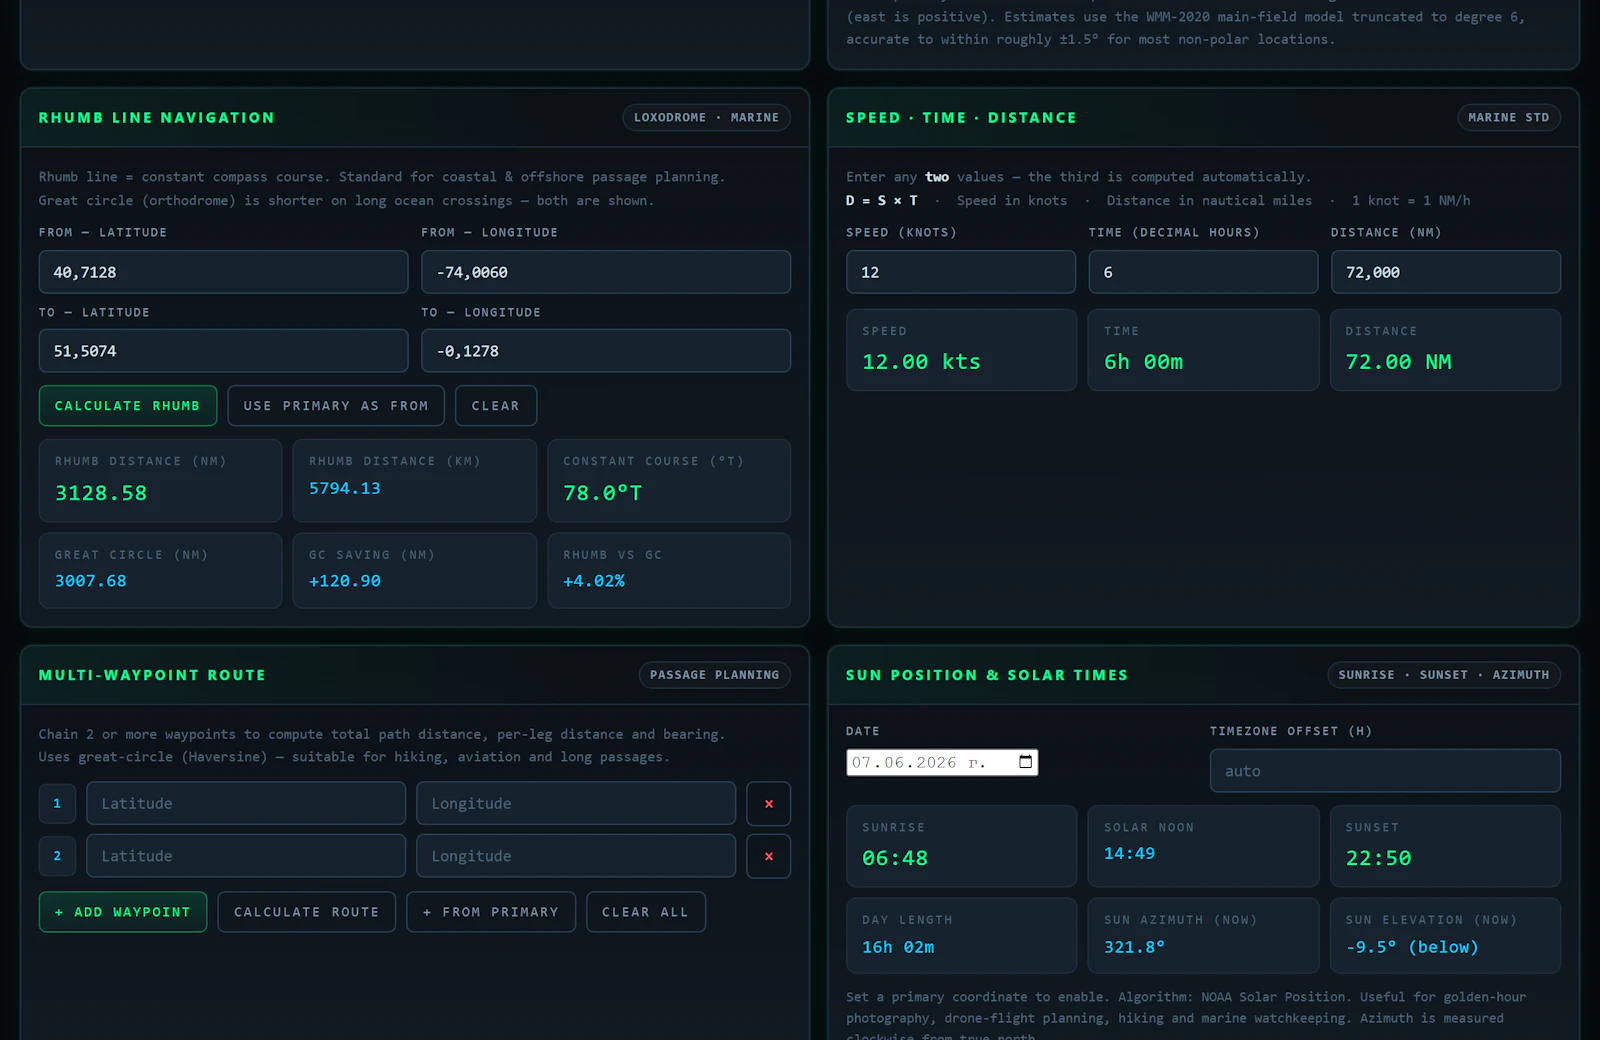Click sun azimuth value 321.8°

[1134, 947]
